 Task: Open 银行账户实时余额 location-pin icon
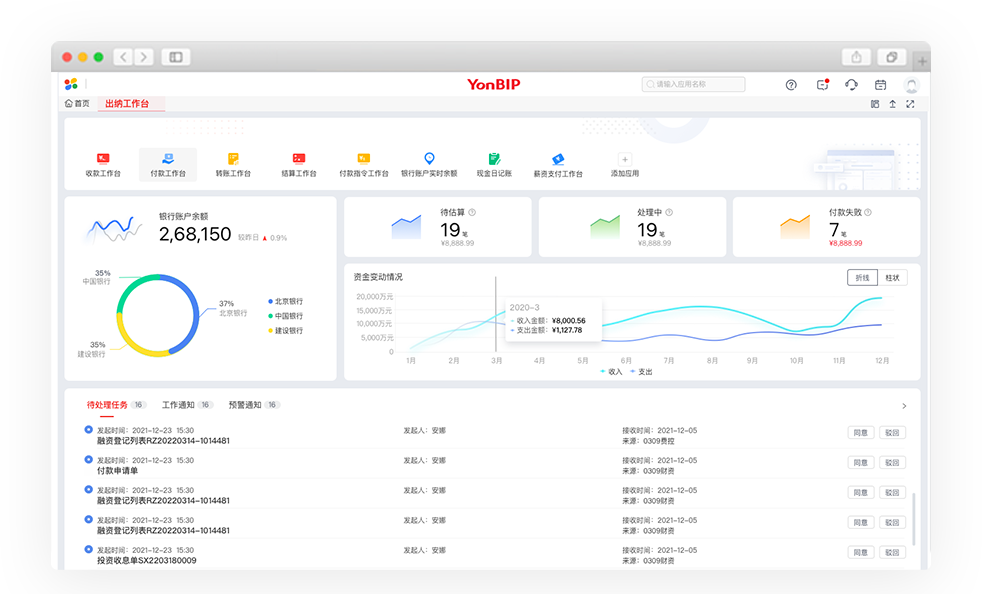pos(429,159)
